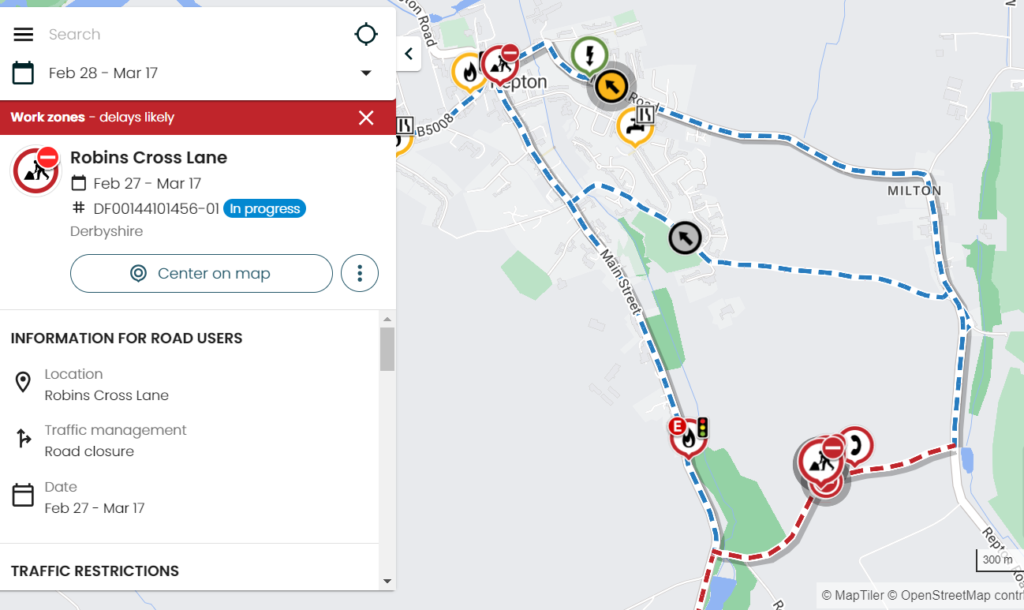Click the Search input field
Viewport: 1024px width, 610px height.
pos(196,34)
